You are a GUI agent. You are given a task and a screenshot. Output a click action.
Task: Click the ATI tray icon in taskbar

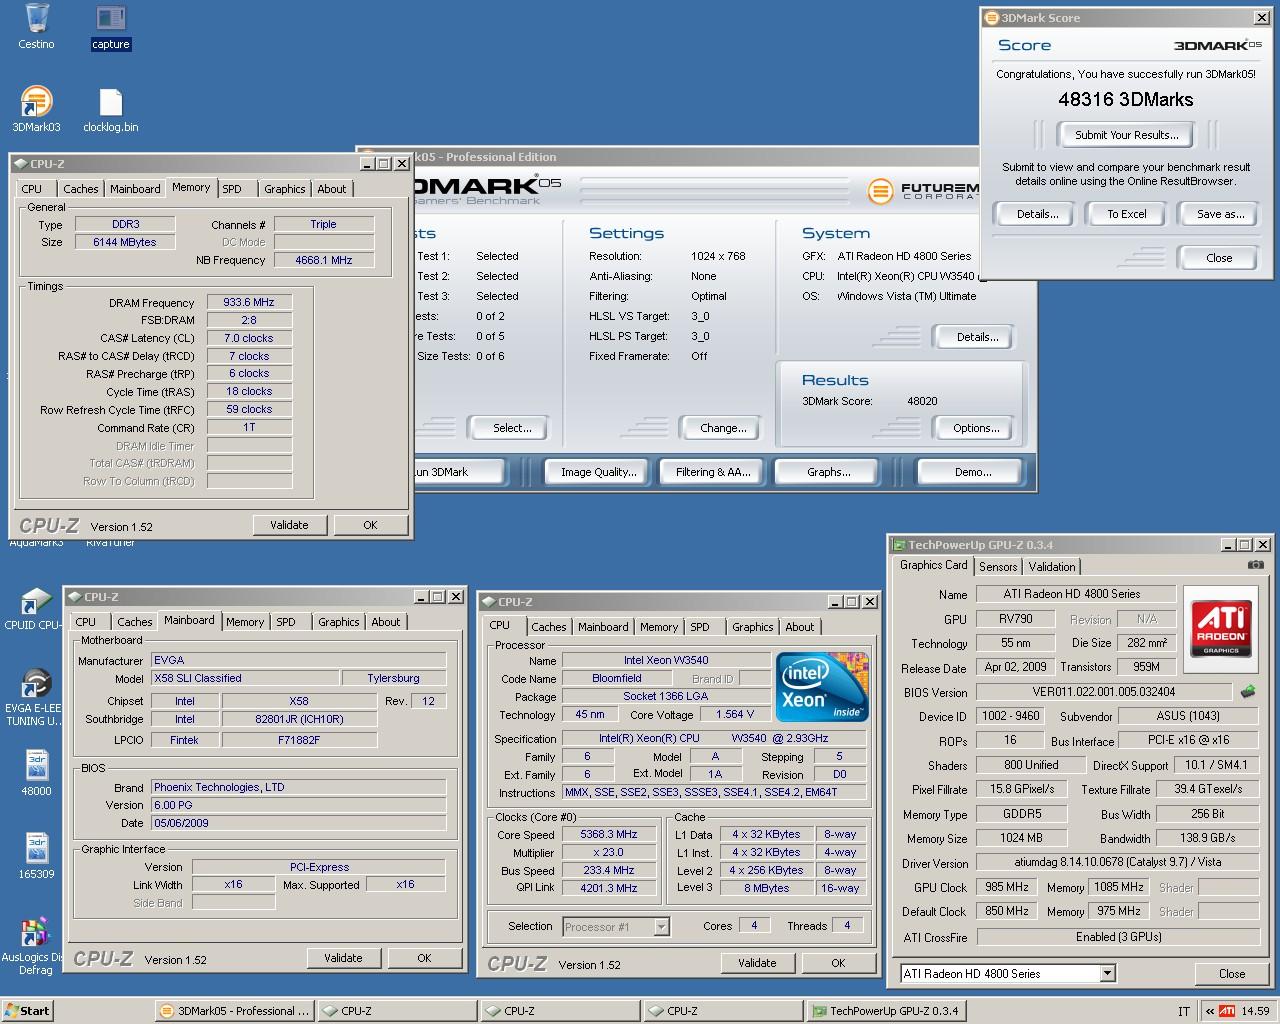coord(1225,1011)
